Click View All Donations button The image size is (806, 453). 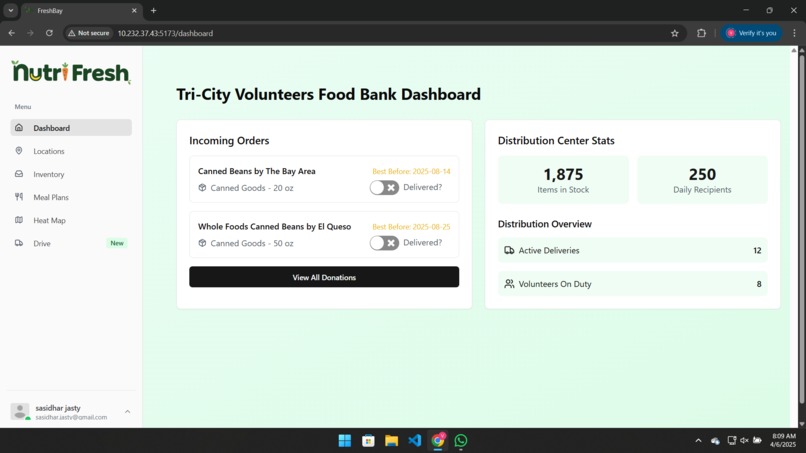tap(324, 277)
